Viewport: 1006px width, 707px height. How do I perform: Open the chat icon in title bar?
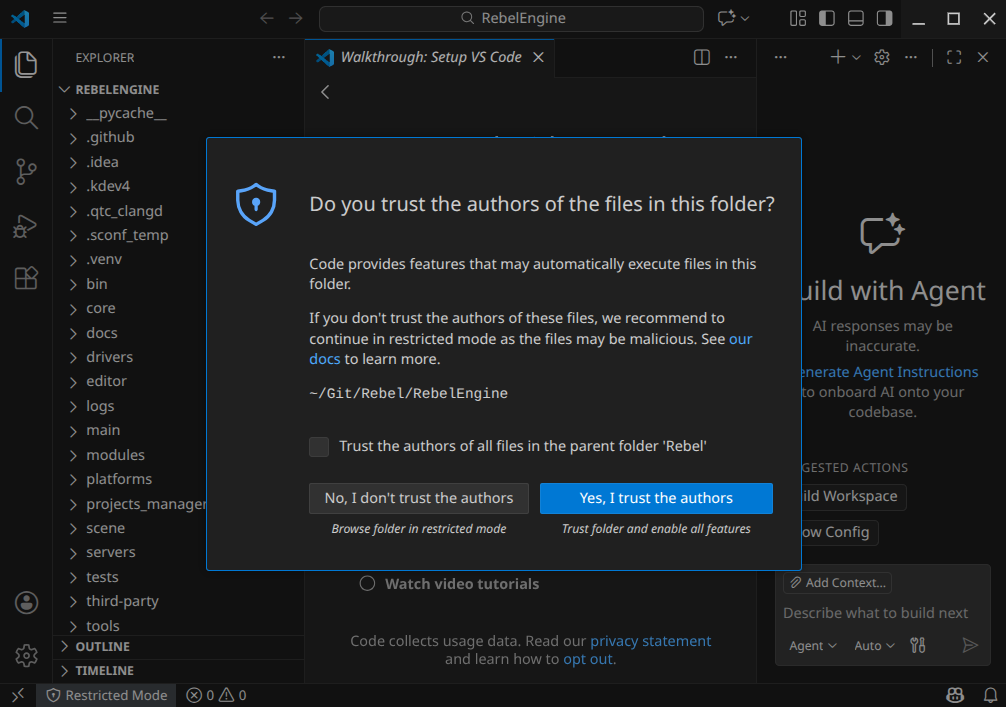[726, 18]
